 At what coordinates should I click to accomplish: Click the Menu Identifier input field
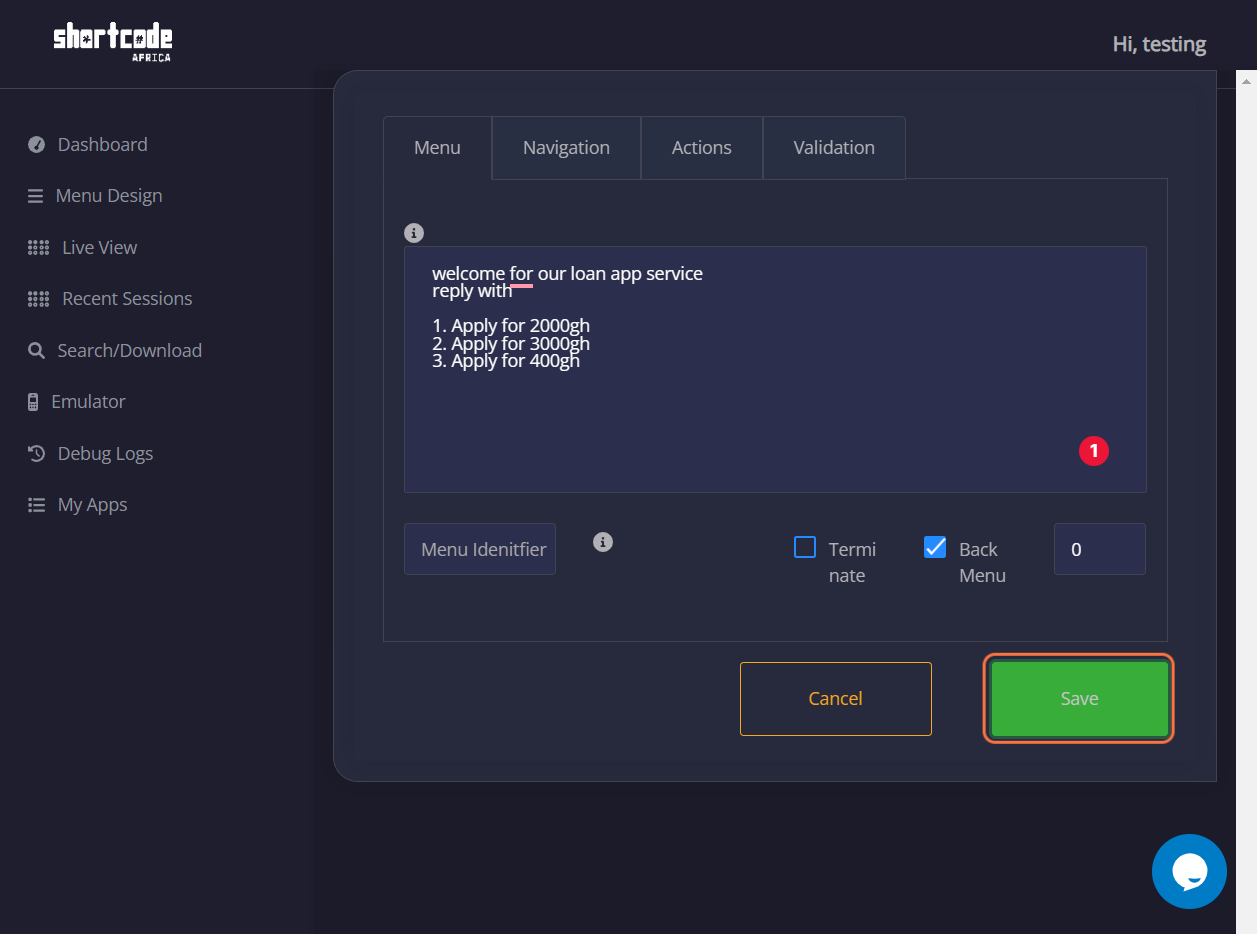pos(480,549)
